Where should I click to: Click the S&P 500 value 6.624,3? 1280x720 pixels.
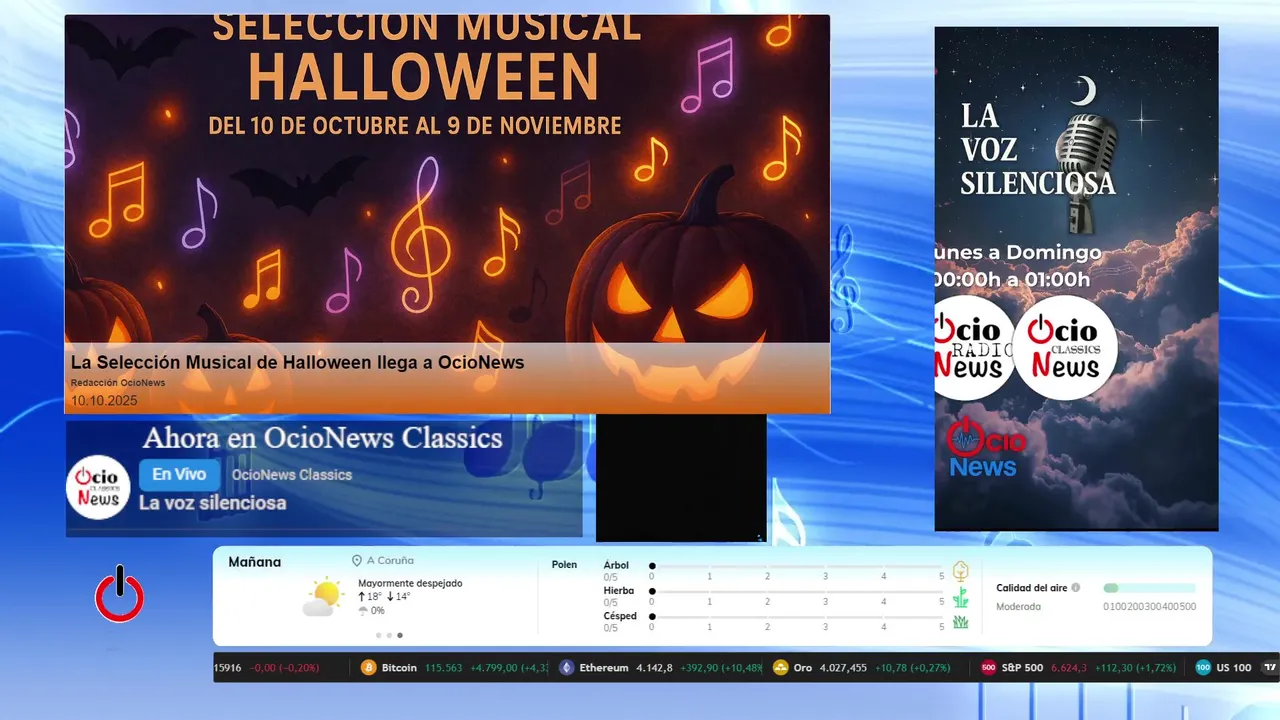coord(1069,668)
